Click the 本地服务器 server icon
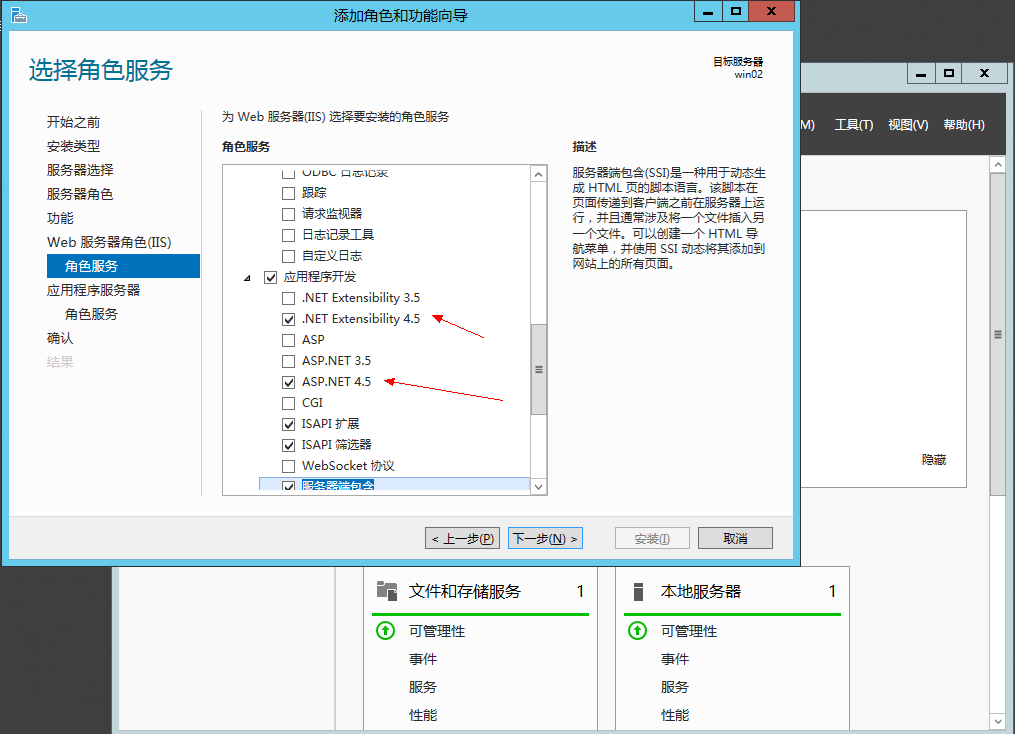 point(637,591)
